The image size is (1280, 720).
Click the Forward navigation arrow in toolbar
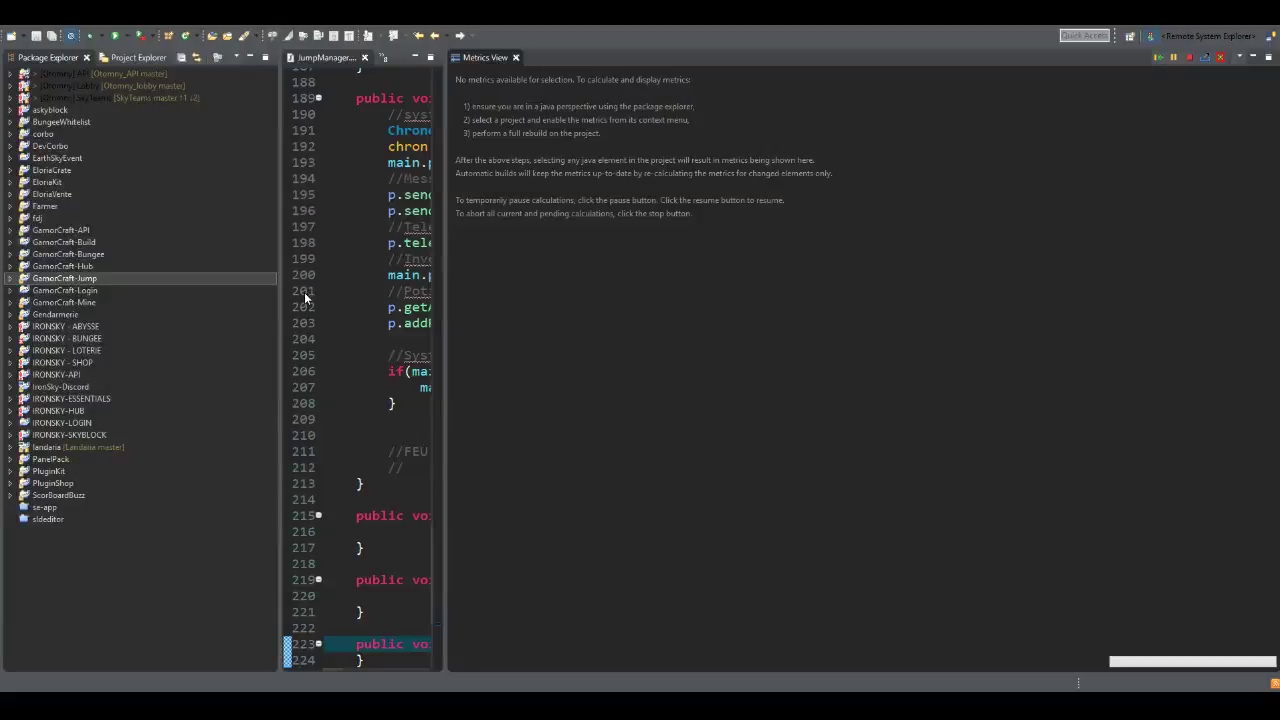pyautogui.click(x=459, y=36)
